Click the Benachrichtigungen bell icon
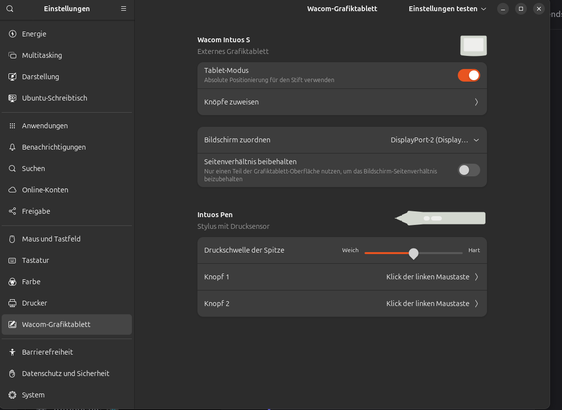 (13, 147)
